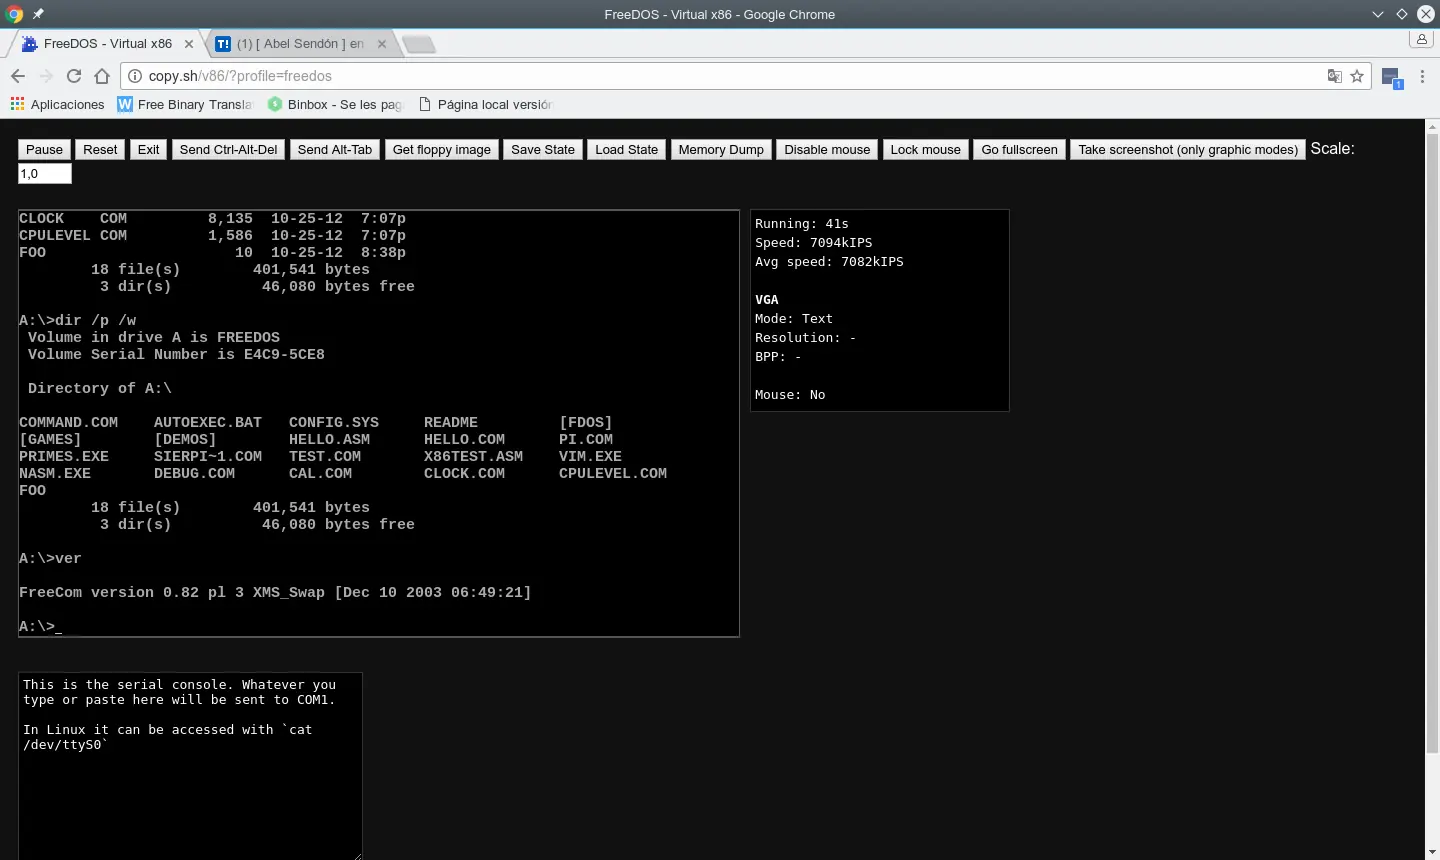Send Alt-Tab to the emulator
The image size is (1440, 860).
click(x=335, y=149)
